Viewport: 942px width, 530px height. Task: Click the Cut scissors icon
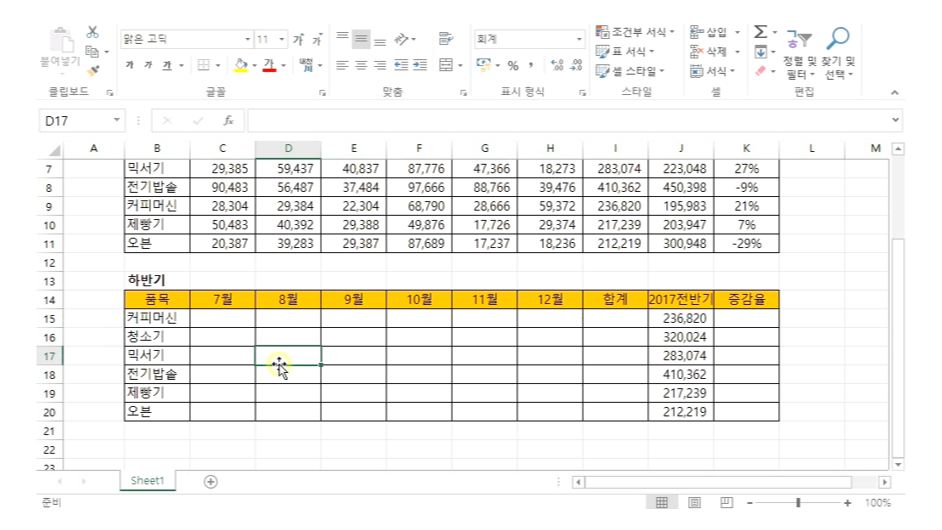pyautogui.click(x=93, y=32)
